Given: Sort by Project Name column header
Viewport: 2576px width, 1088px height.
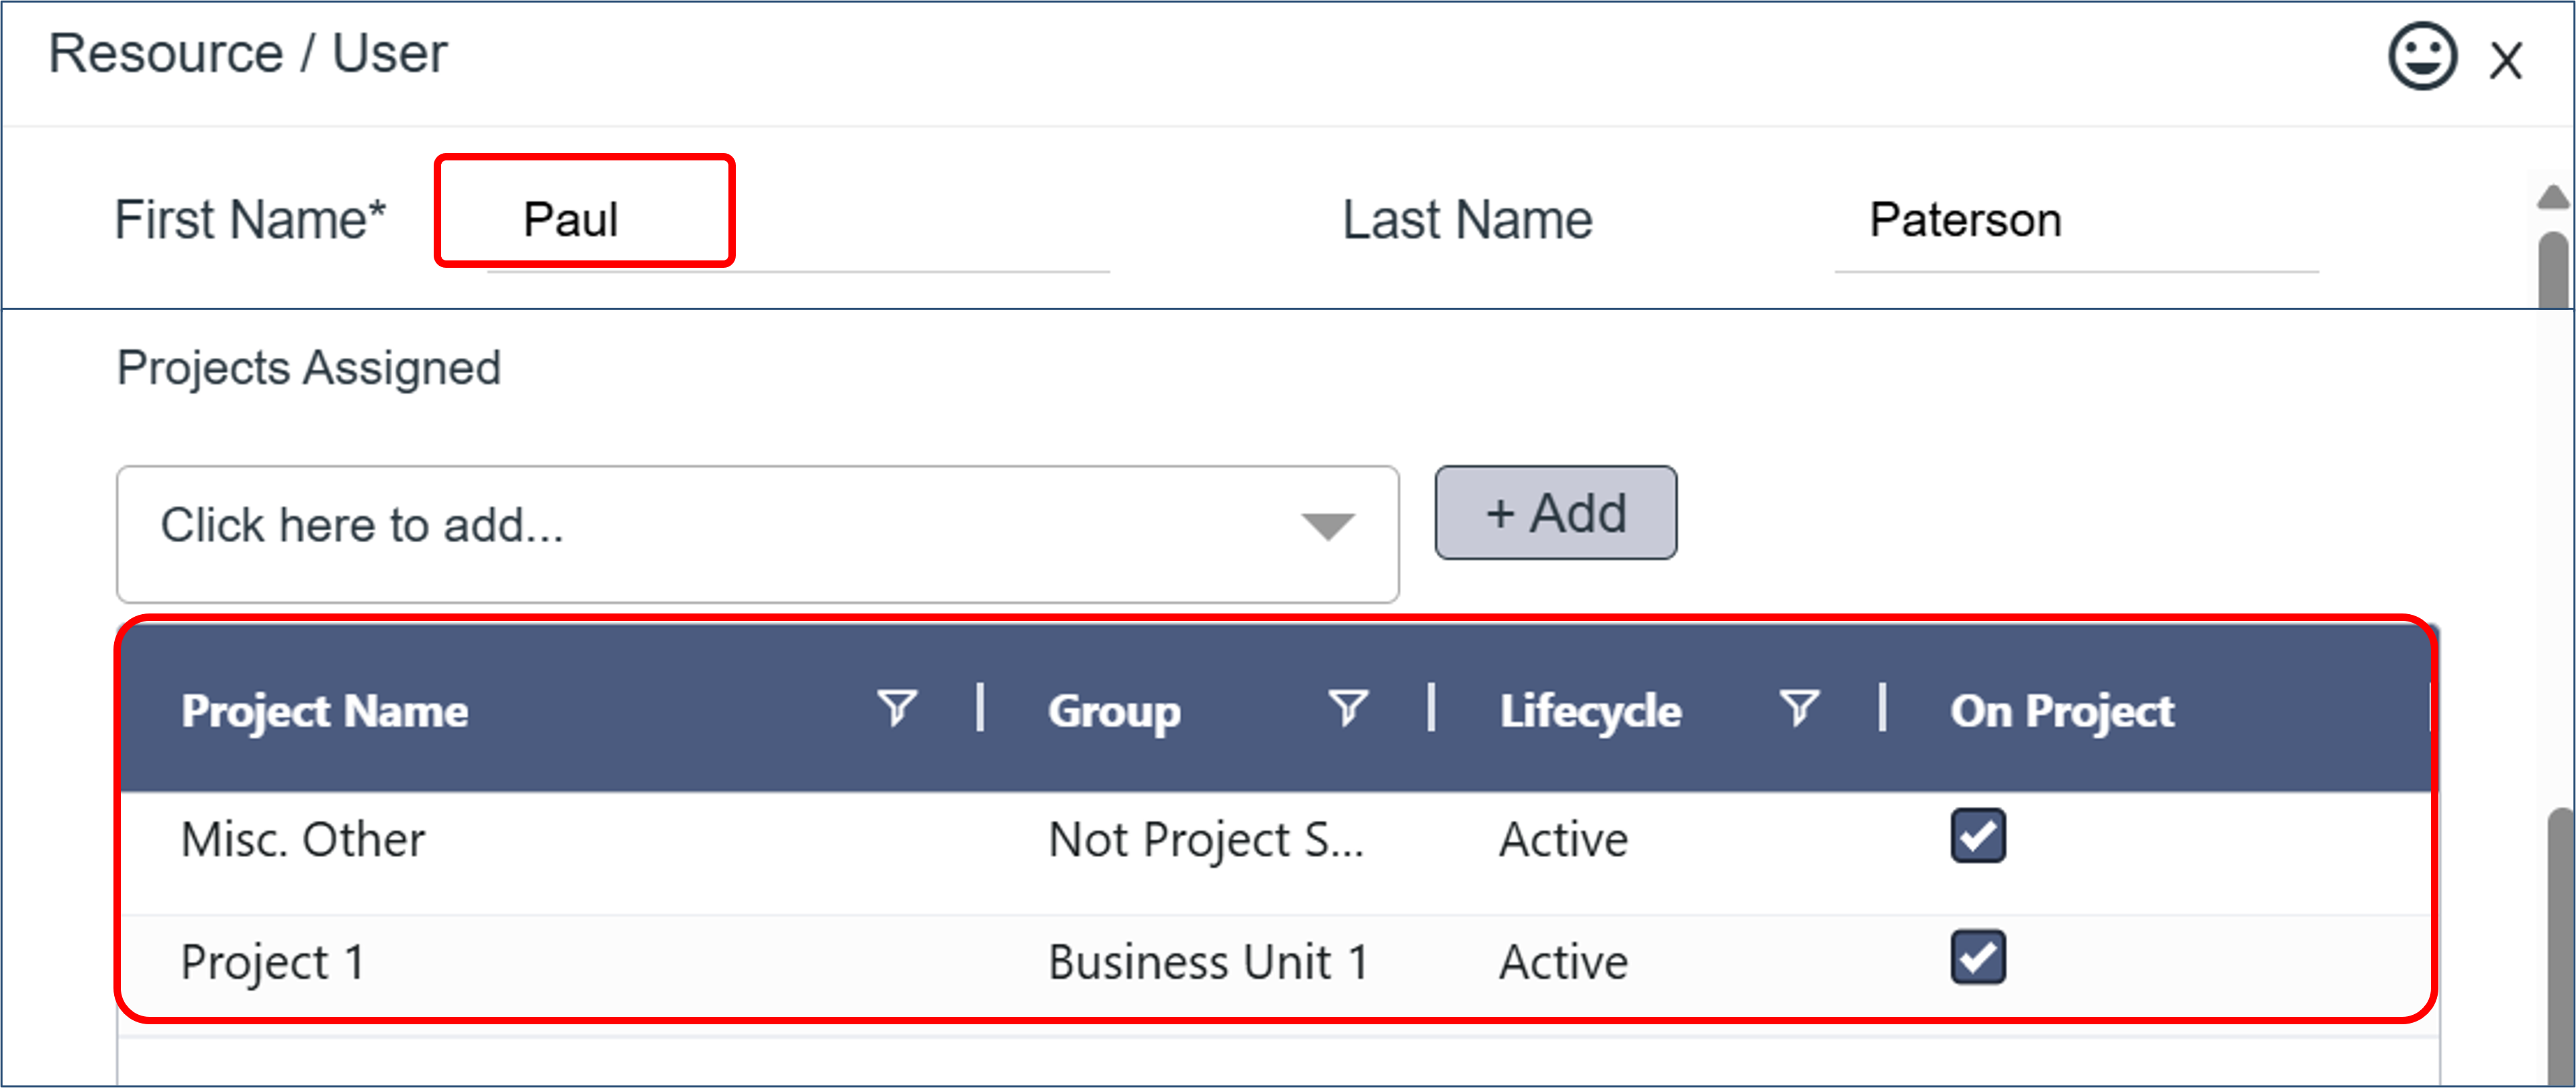Looking at the screenshot, I should tap(325, 711).
